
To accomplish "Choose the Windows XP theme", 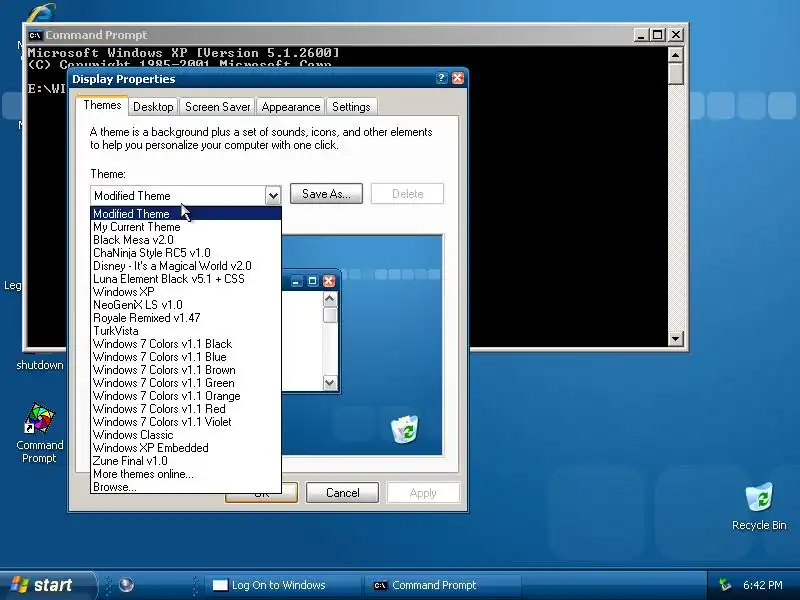I will coord(186,292).
